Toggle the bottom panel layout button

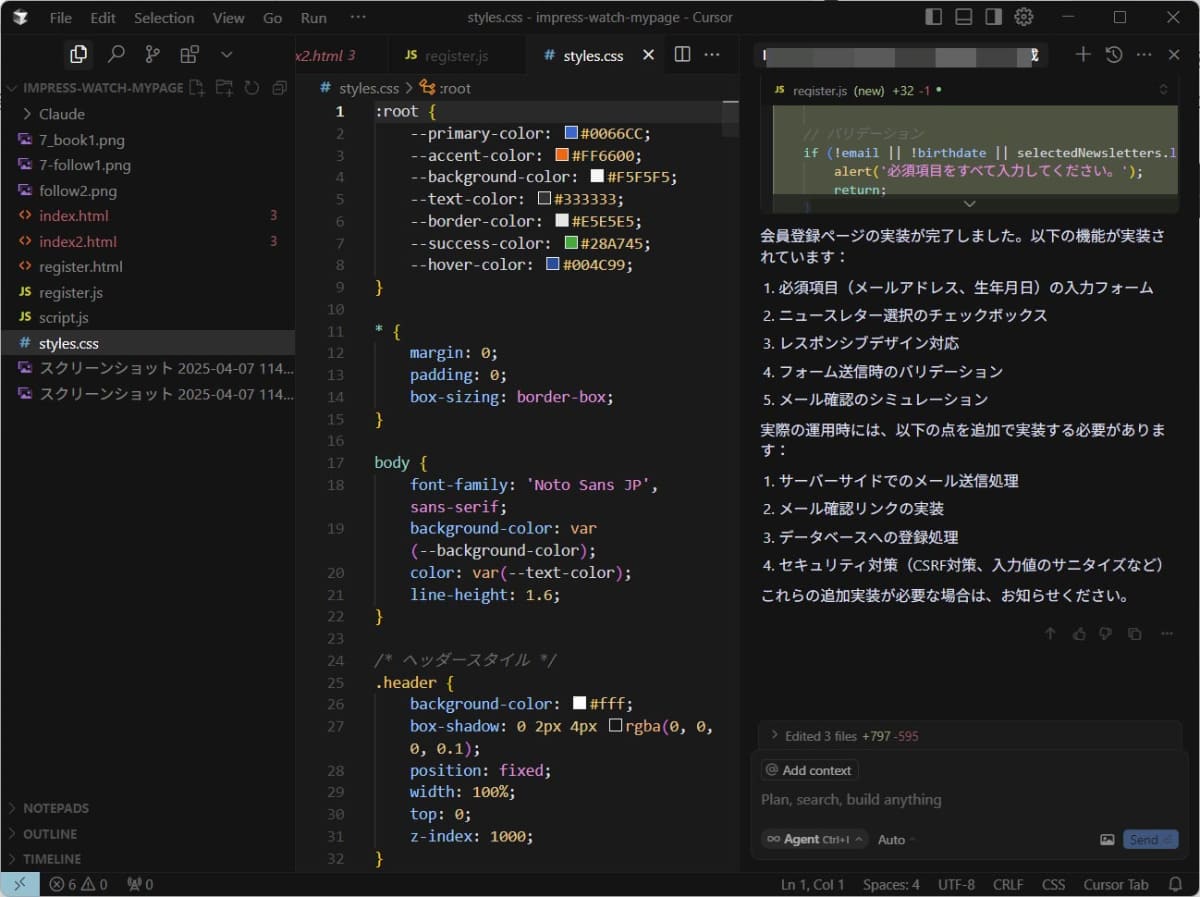pos(963,17)
